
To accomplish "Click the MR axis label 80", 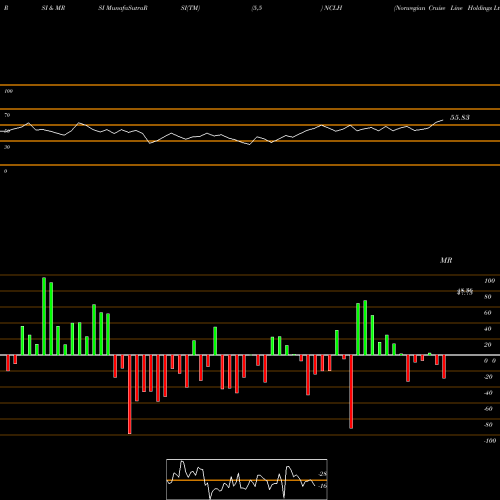I will 488,297.
